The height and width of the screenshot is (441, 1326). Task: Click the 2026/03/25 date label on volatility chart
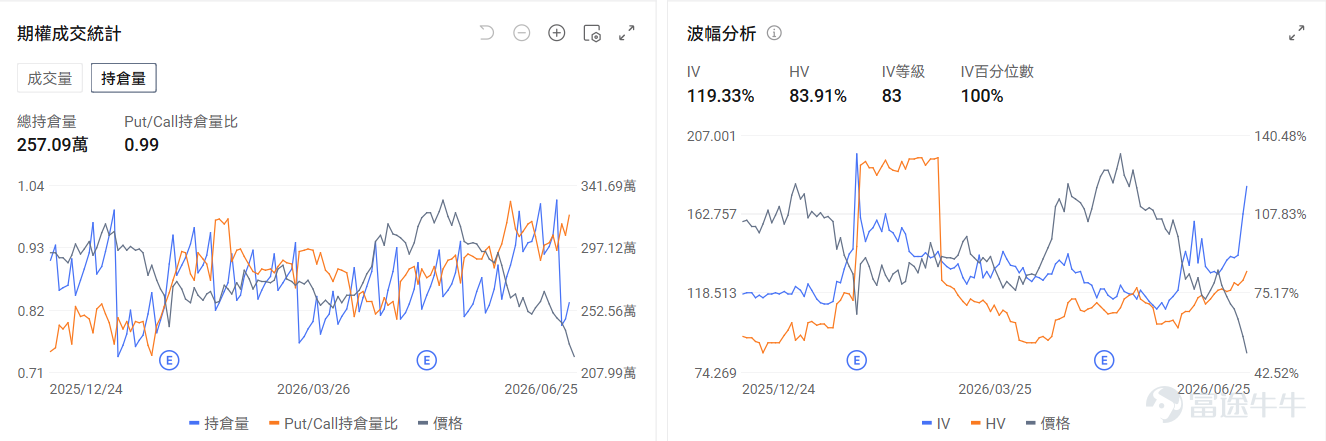click(x=995, y=389)
